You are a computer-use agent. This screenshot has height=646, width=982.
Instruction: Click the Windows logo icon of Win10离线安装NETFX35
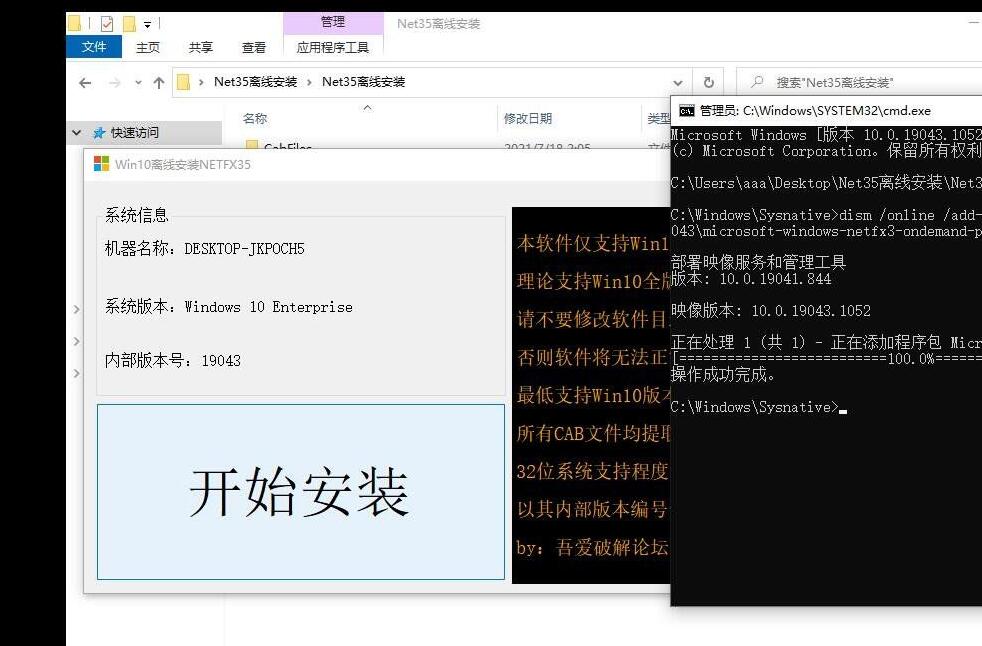(x=101, y=164)
